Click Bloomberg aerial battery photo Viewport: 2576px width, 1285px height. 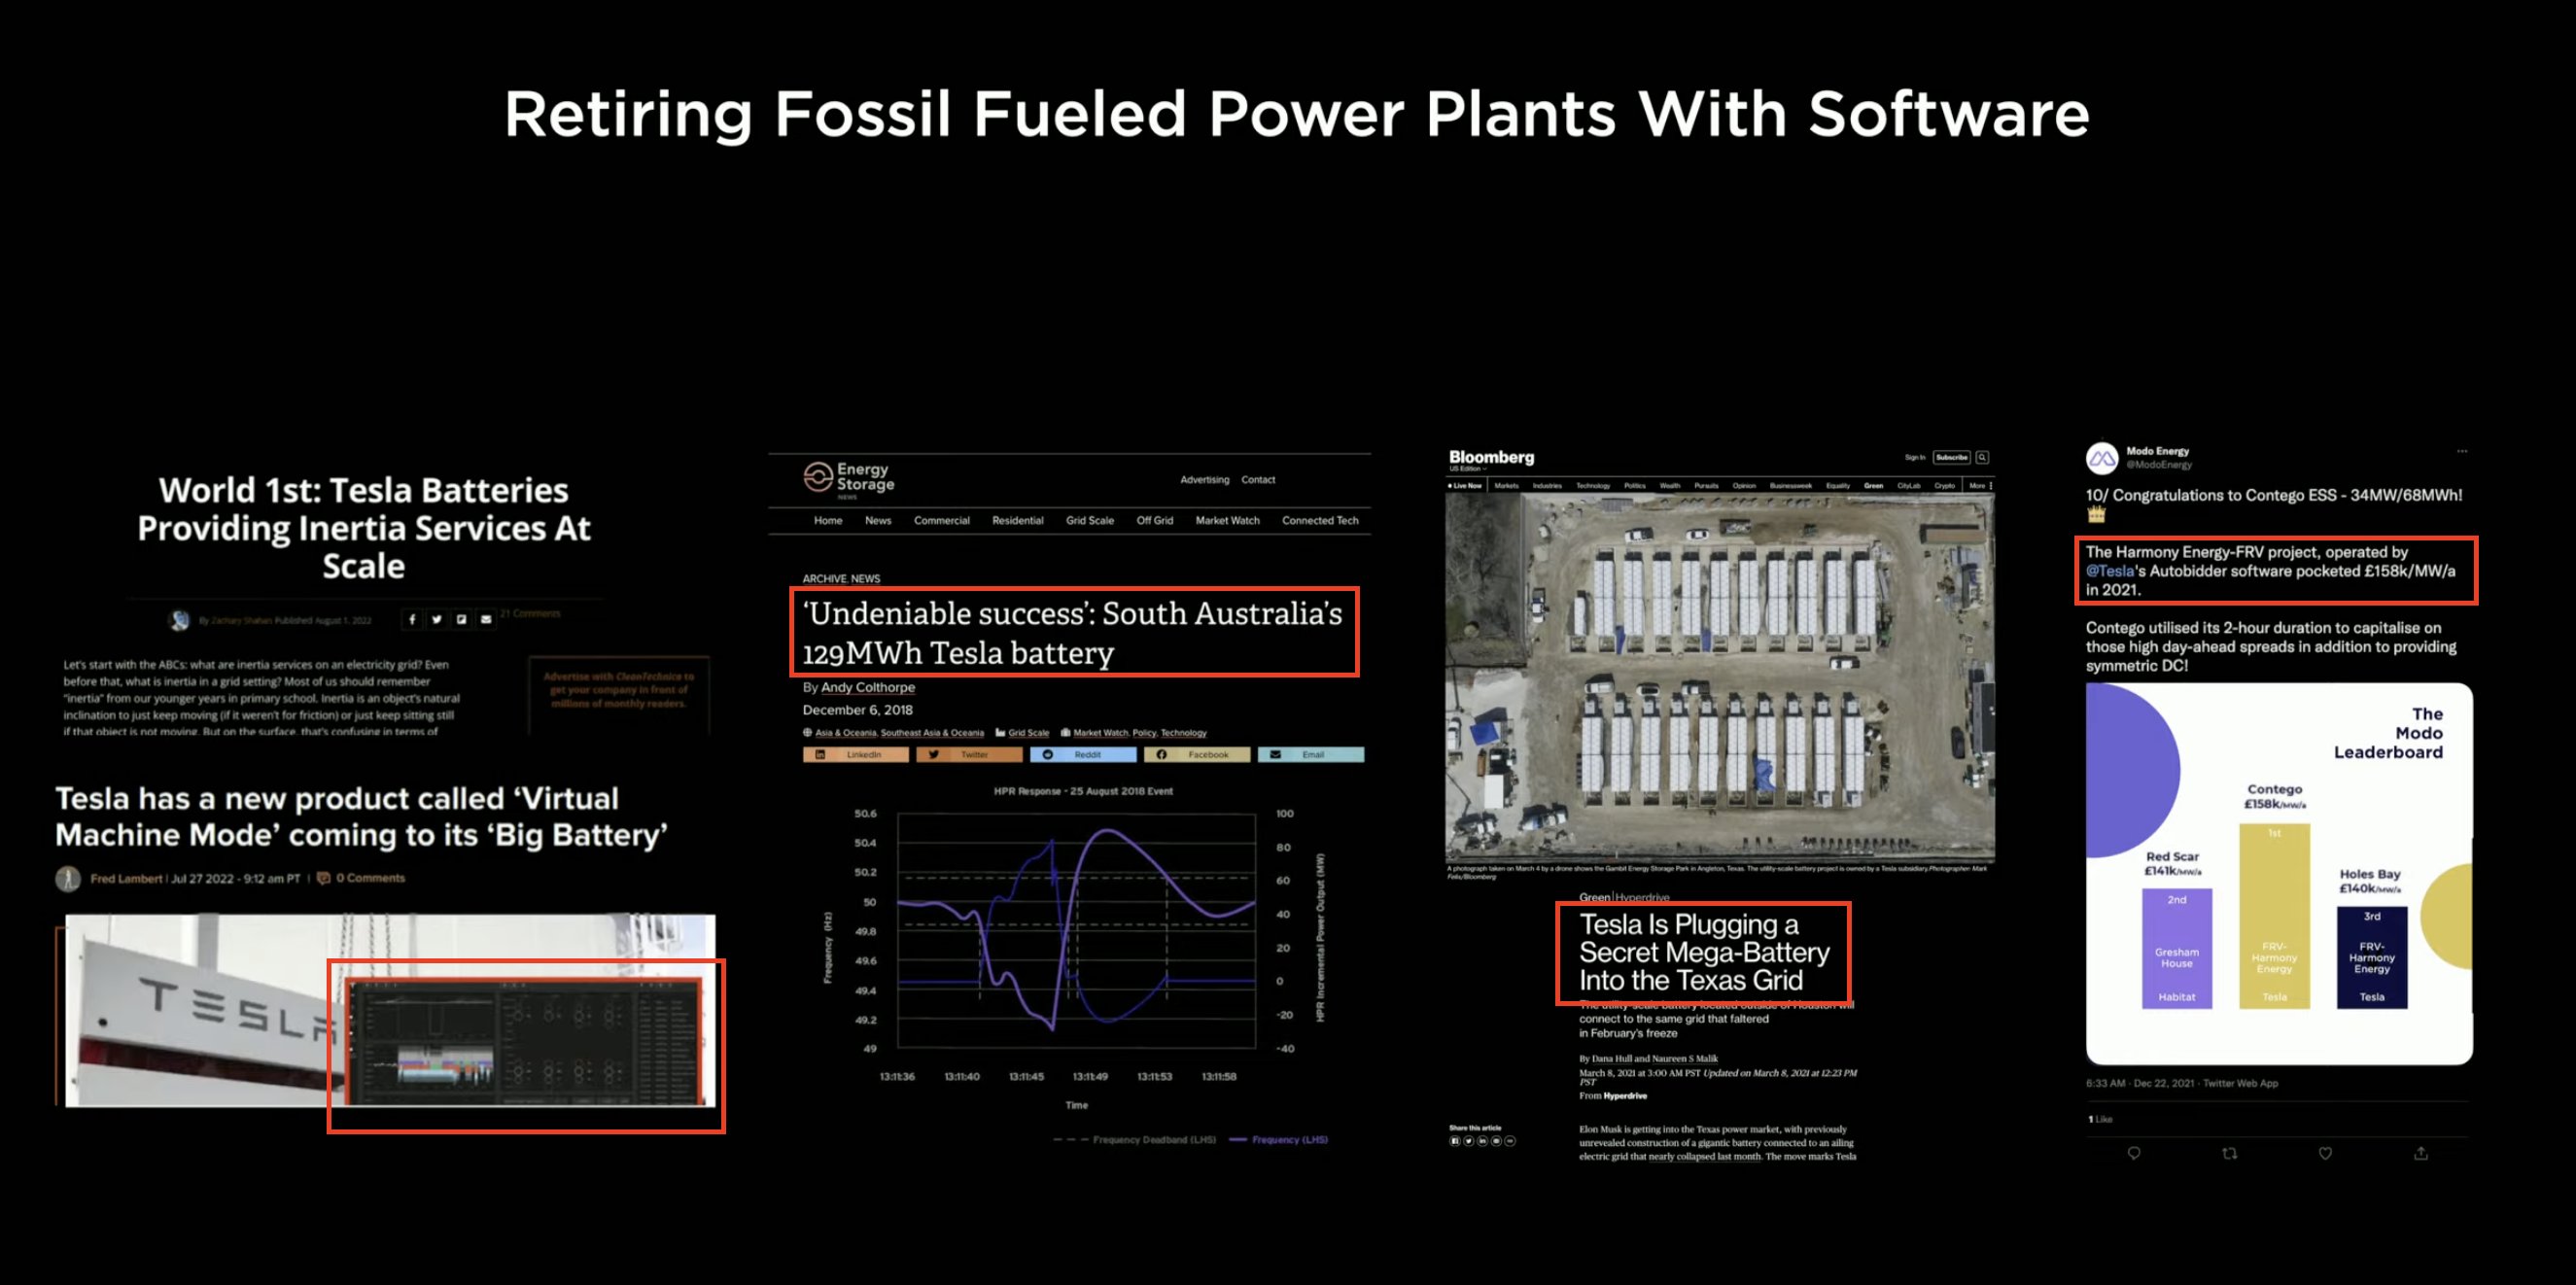[1720, 677]
